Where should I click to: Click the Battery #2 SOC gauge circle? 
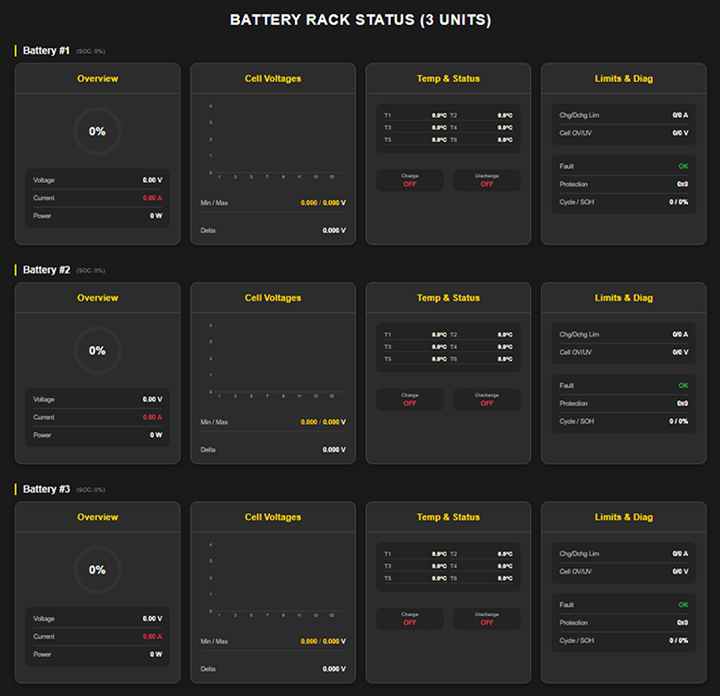coord(97,351)
